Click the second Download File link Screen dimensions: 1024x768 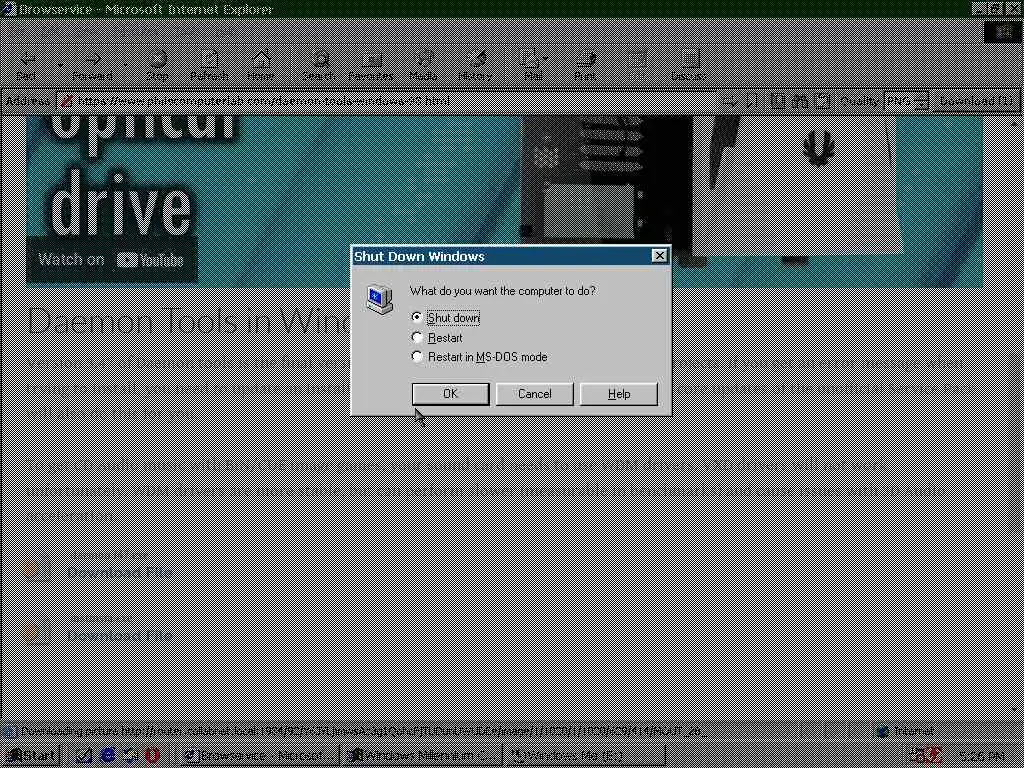click(x=120, y=635)
